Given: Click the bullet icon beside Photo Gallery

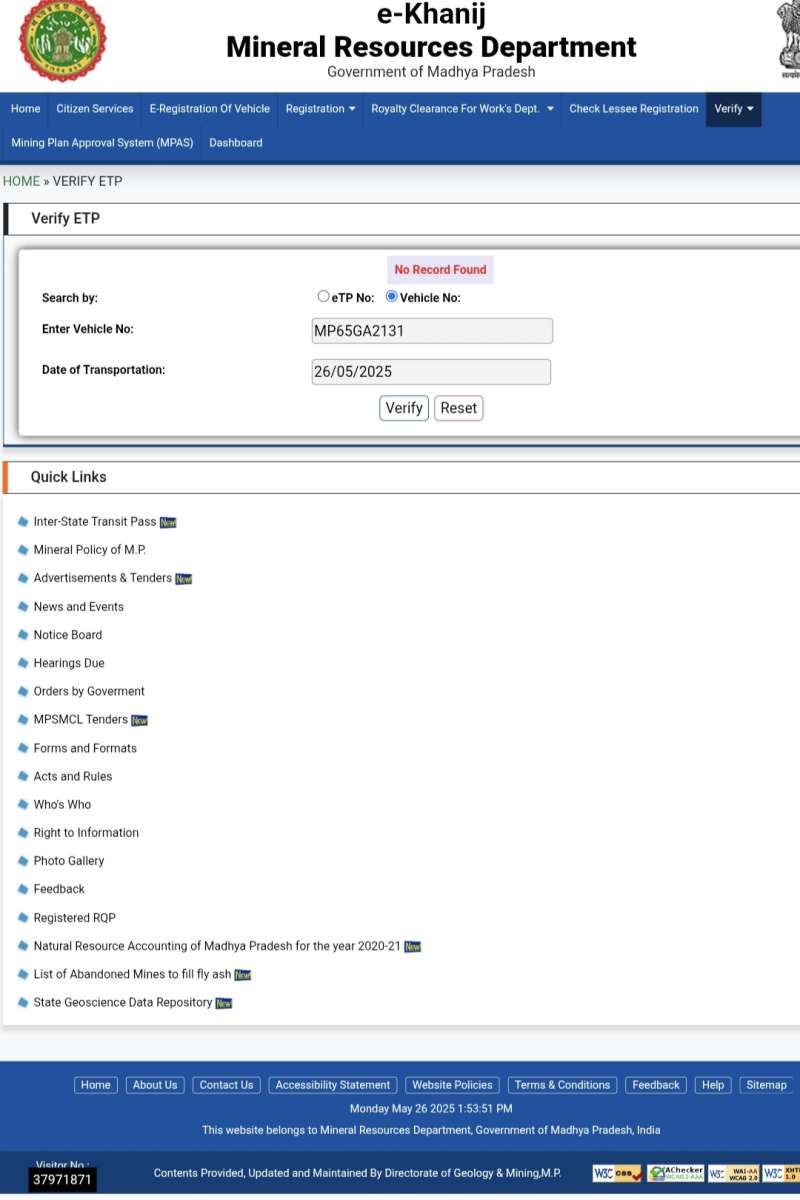Looking at the screenshot, I should 23,860.
